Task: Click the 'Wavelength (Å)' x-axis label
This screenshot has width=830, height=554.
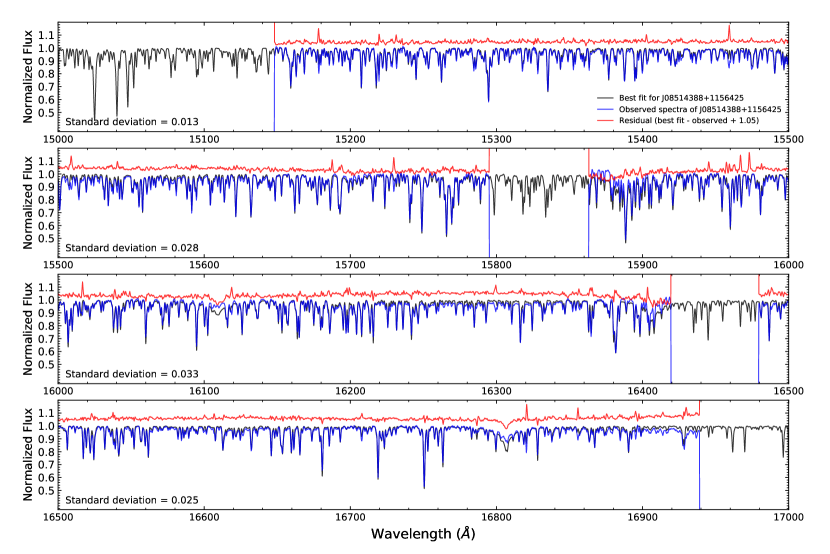Action: 423,533
